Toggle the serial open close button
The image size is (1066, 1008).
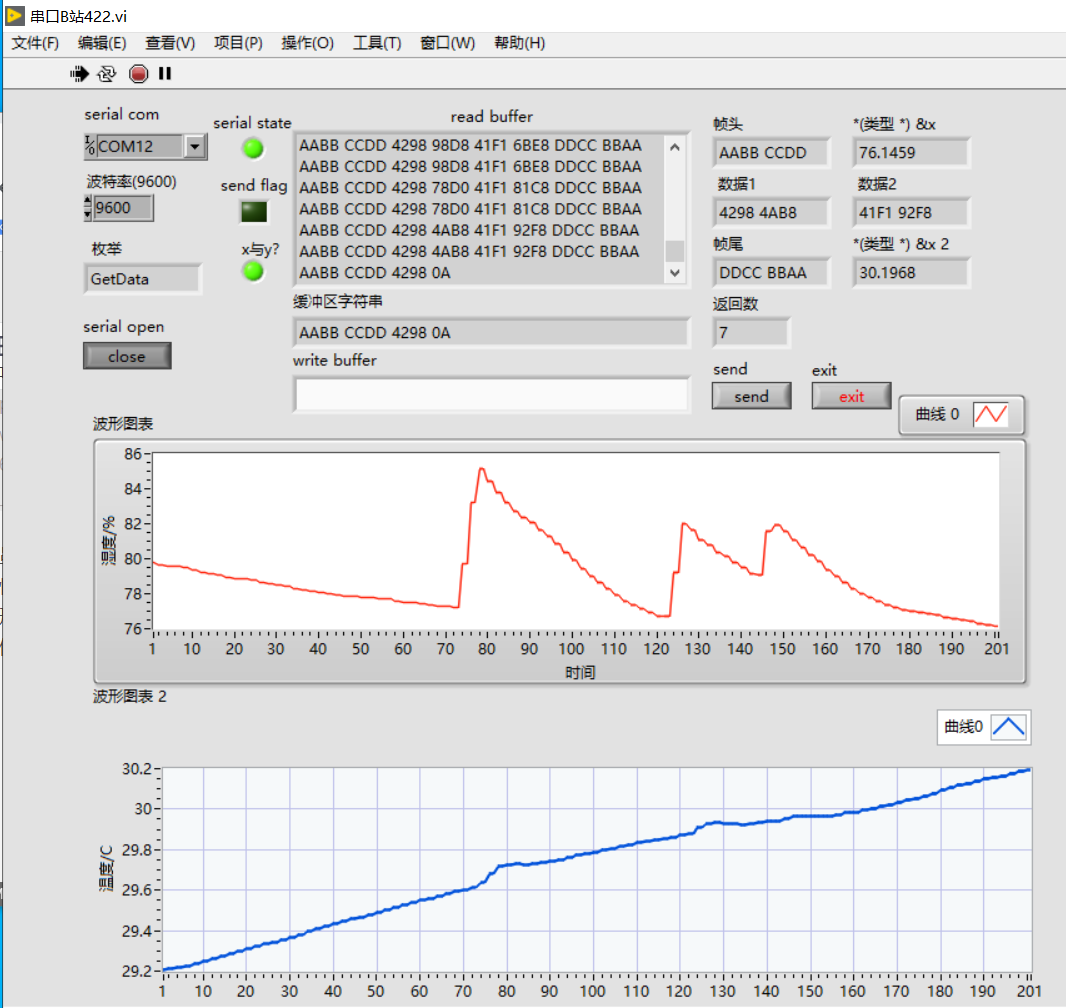tap(127, 356)
